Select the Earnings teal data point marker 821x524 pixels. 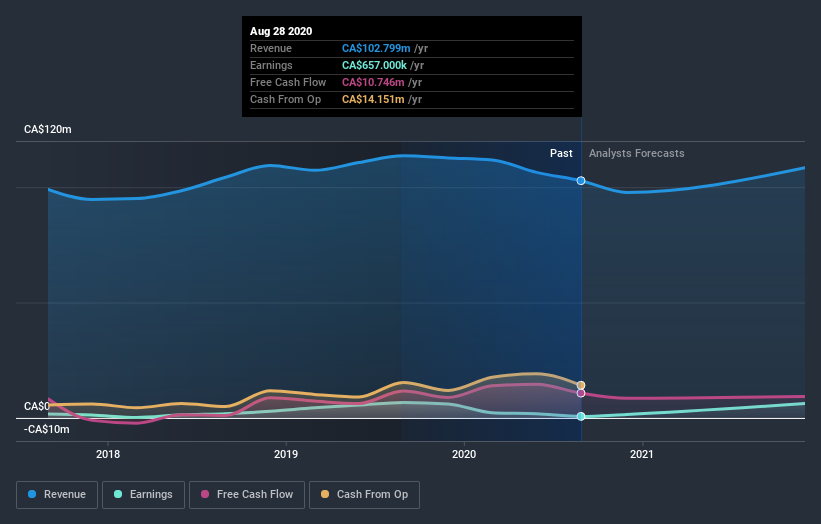(581, 417)
